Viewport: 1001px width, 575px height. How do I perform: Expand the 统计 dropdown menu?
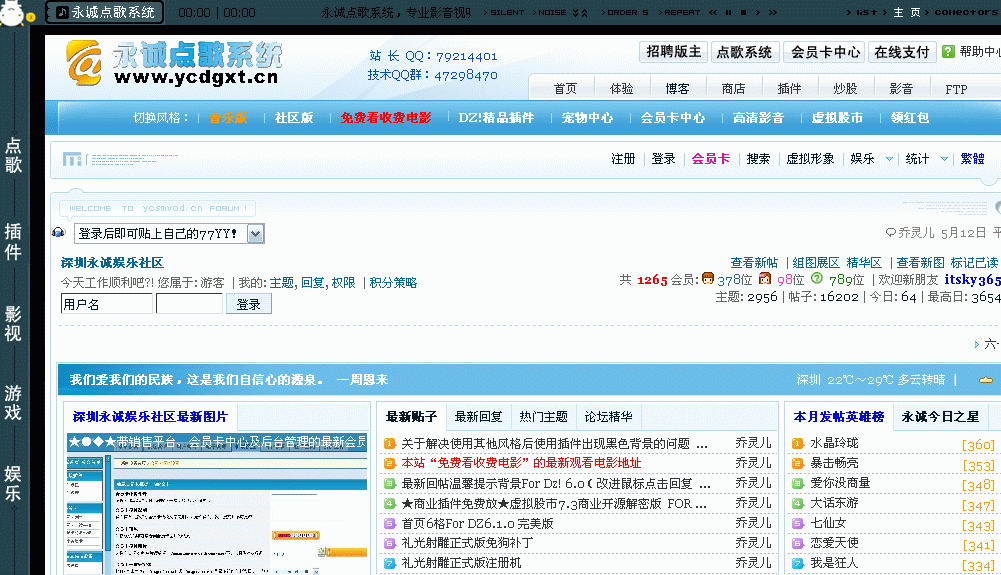point(924,158)
